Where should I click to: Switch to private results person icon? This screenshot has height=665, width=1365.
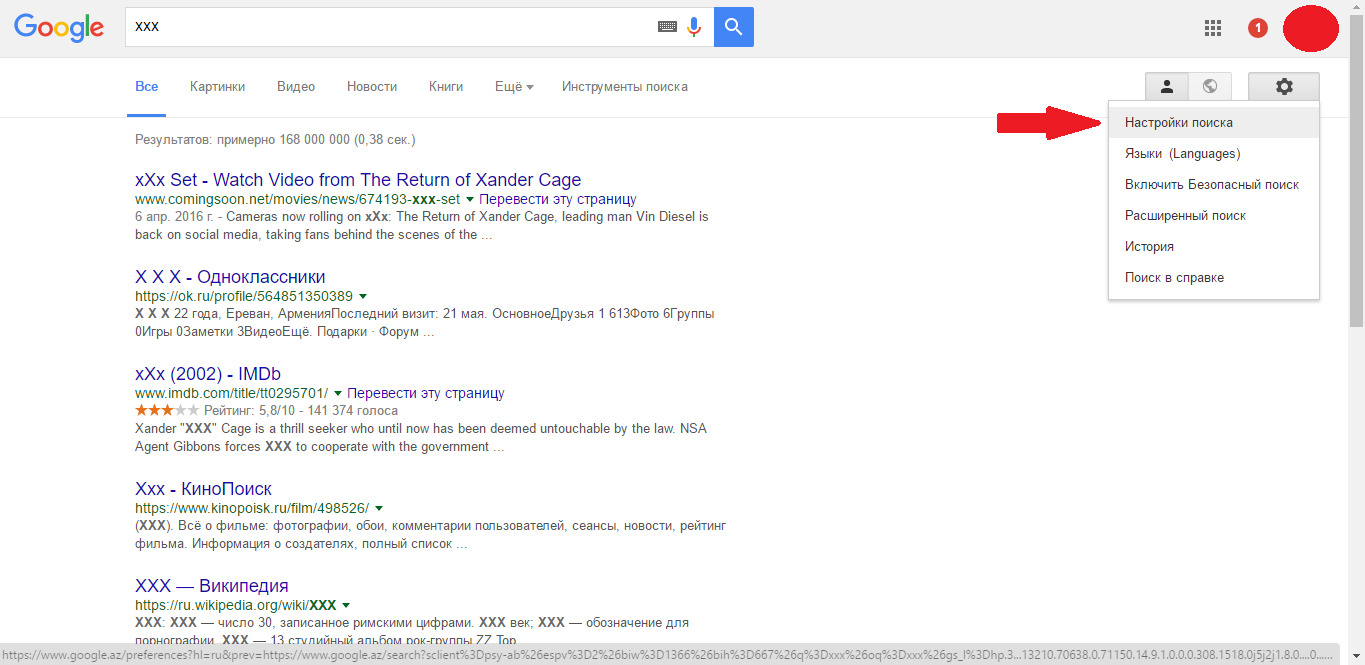pos(1166,87)
